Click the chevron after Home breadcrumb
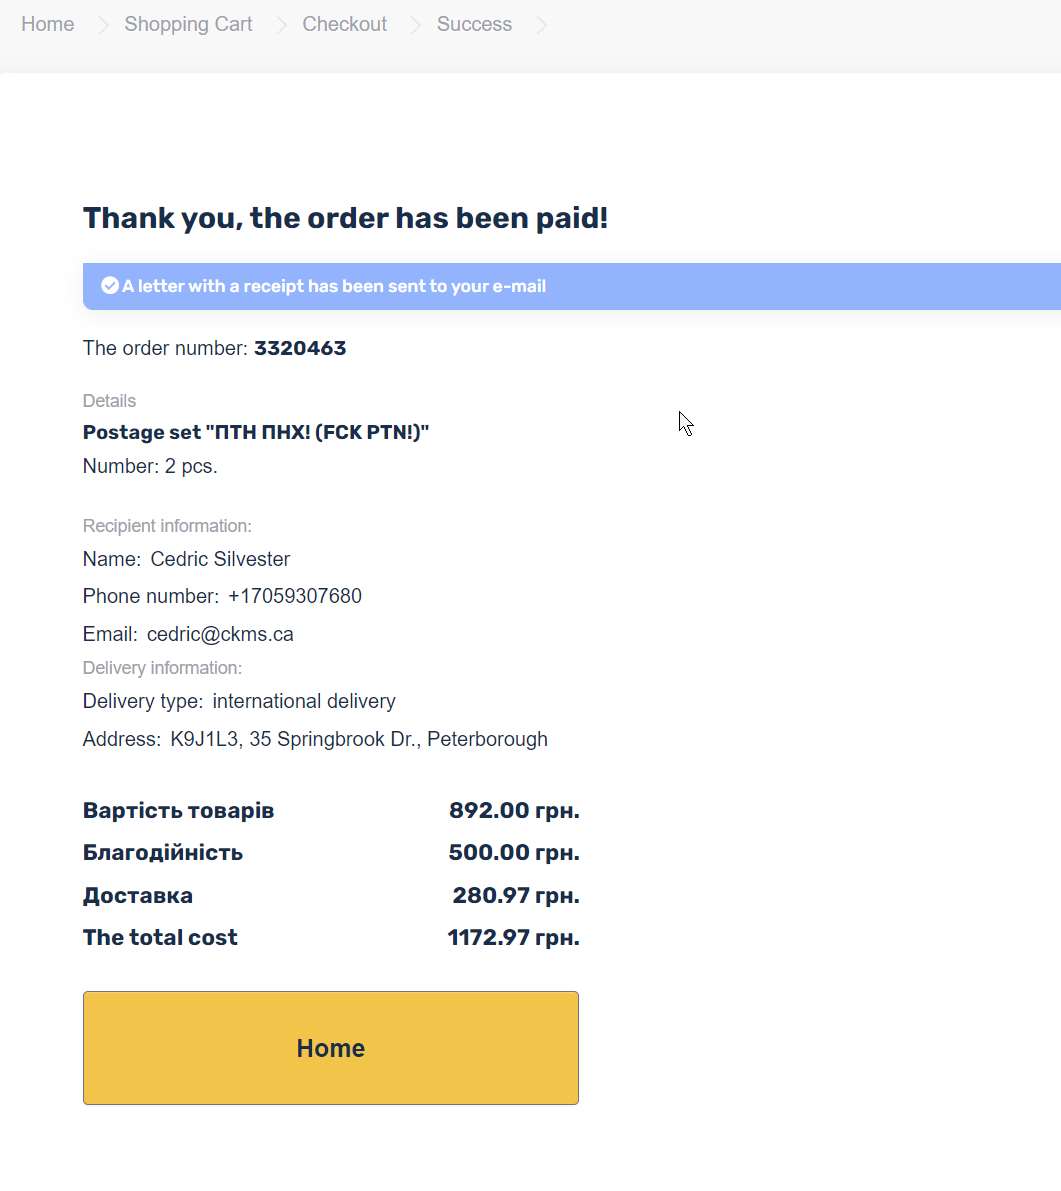 click(x=101, y=25)
